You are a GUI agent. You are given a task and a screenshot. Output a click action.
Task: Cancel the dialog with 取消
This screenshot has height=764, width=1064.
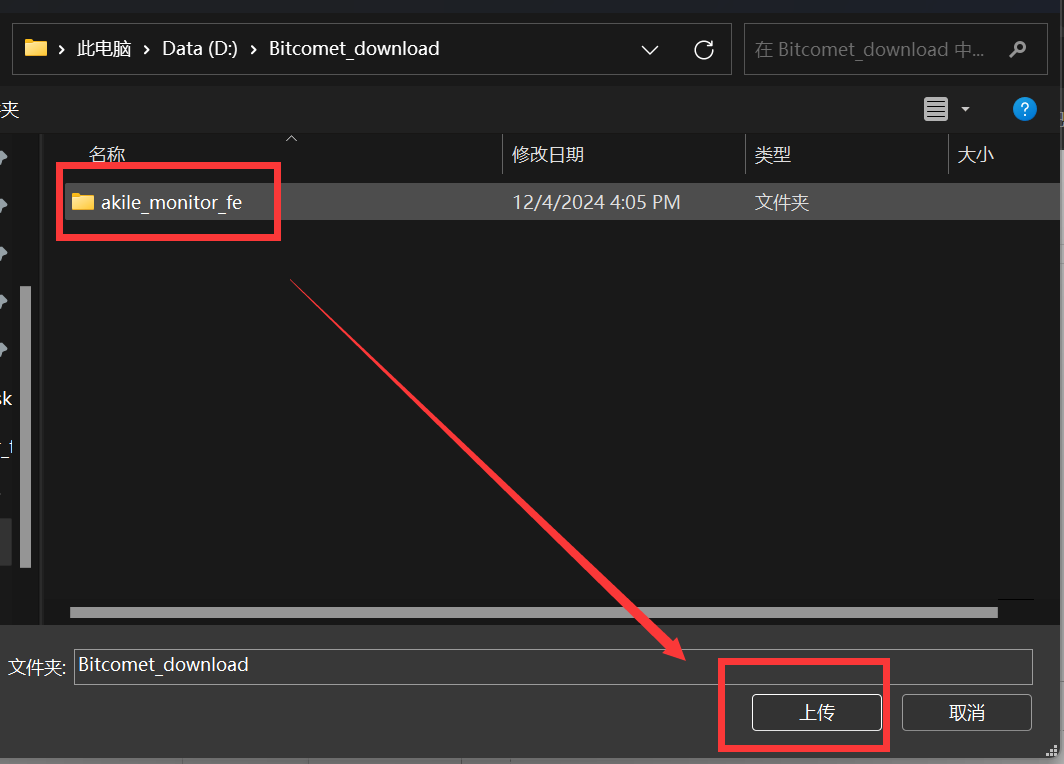point(966,712)
